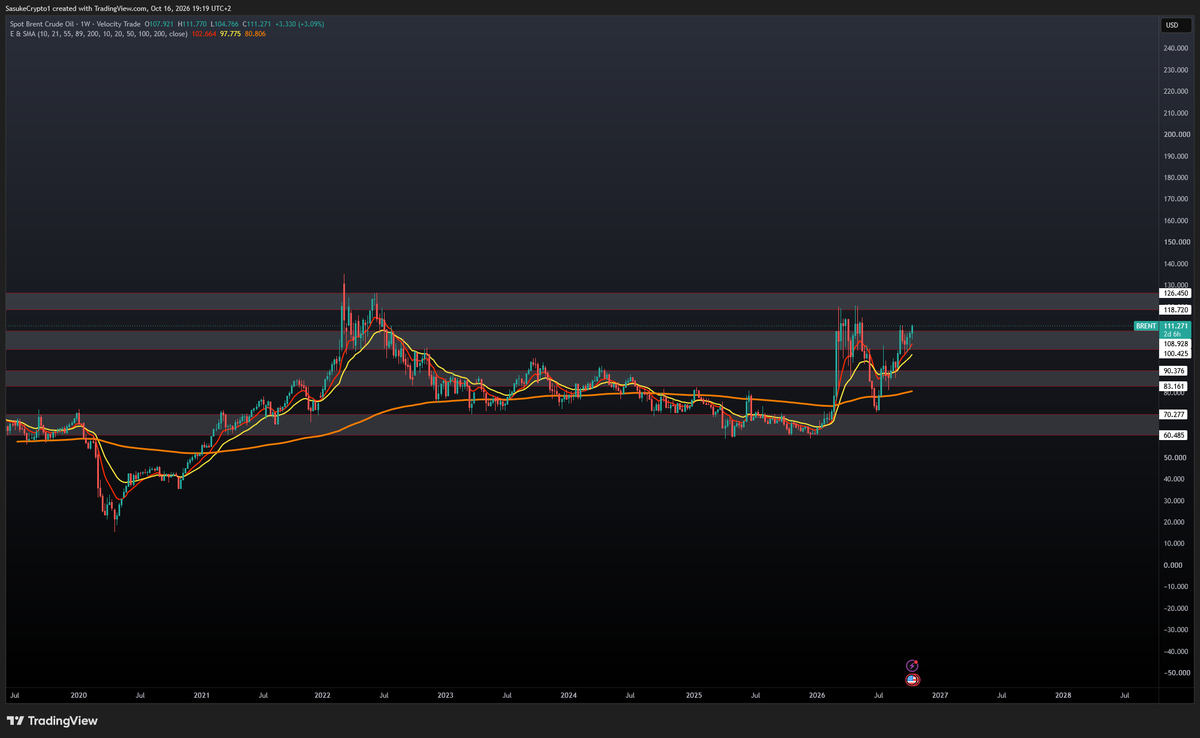This screenshot has width=1200, height=738.
Task: Click the 108.928 price level label
Action: [1176, 343]
